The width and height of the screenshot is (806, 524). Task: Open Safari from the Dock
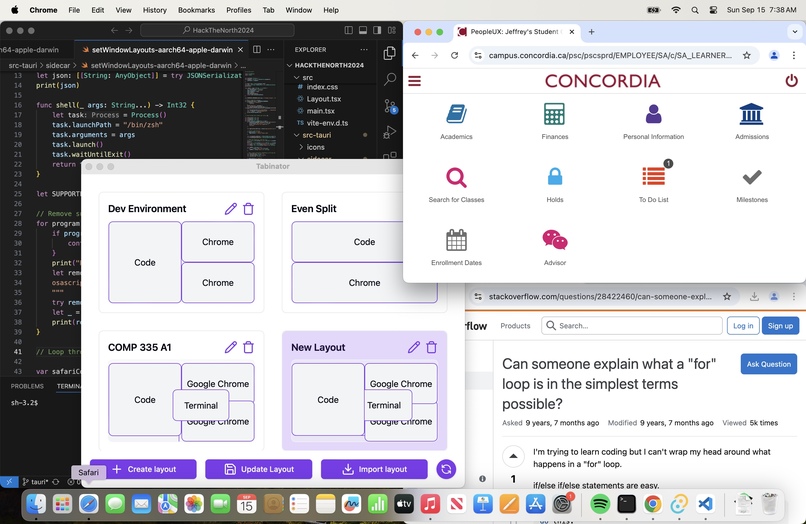(89, 504)
